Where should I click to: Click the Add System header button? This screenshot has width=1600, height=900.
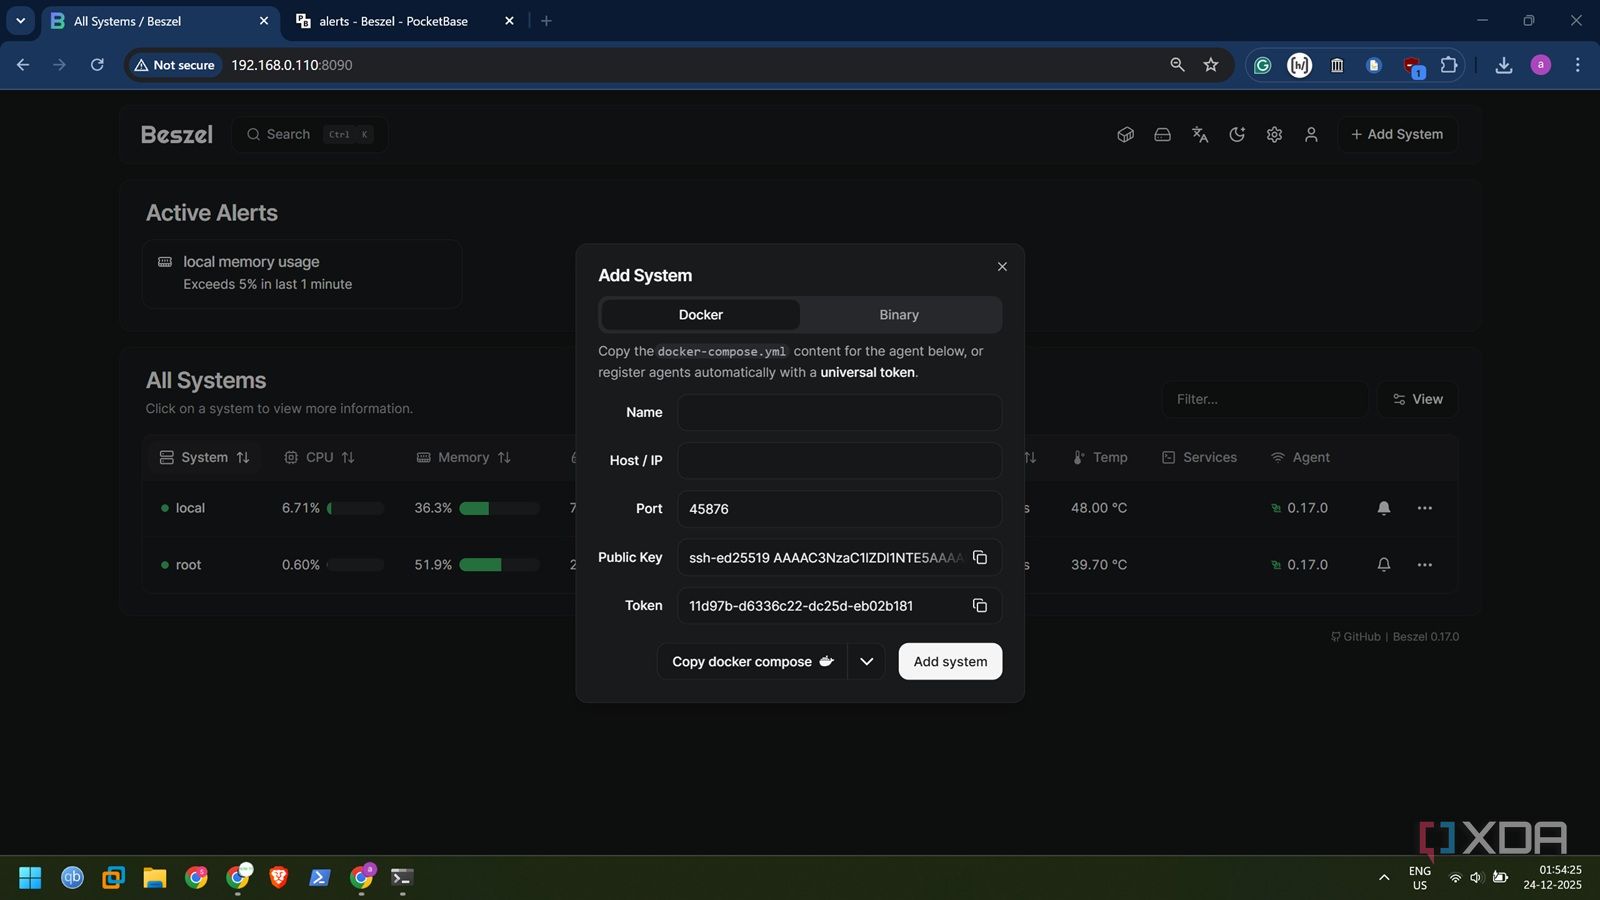click(x=1397, y=134)
